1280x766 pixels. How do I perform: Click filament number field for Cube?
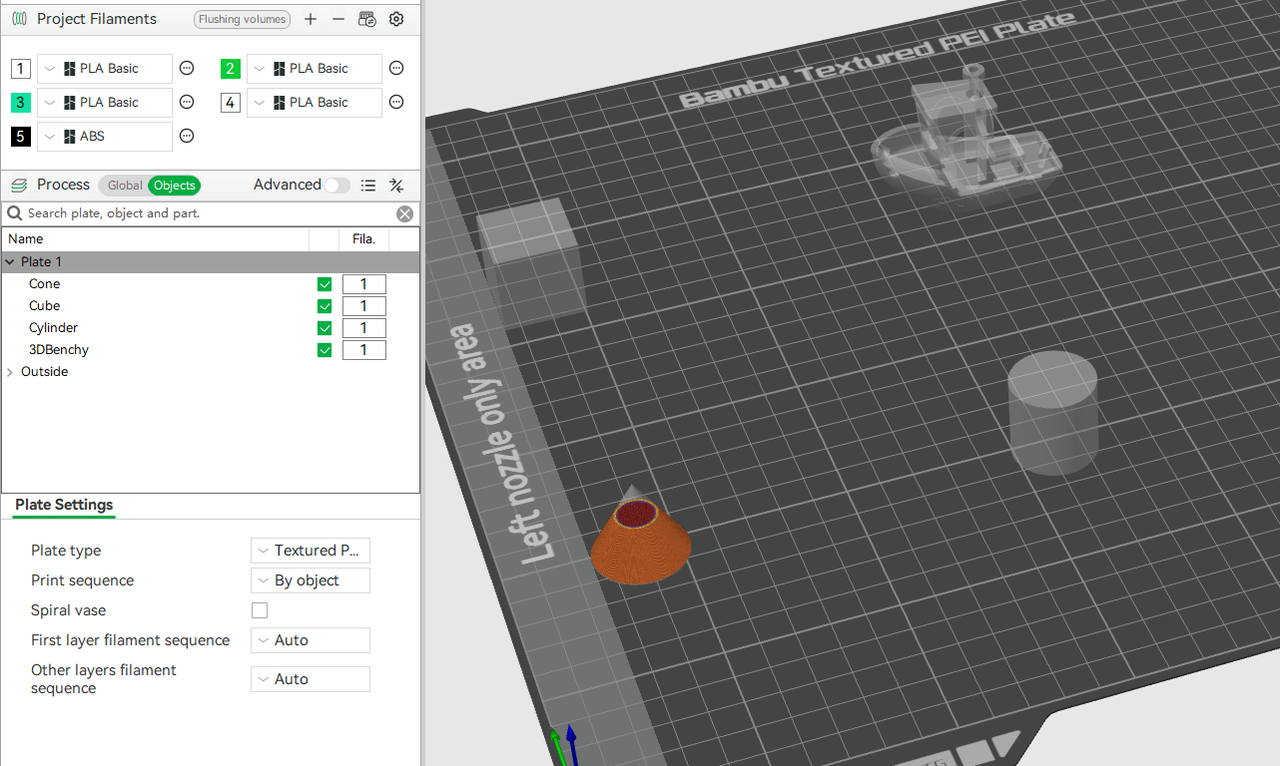pyautogui.click(x=364, y=306)
